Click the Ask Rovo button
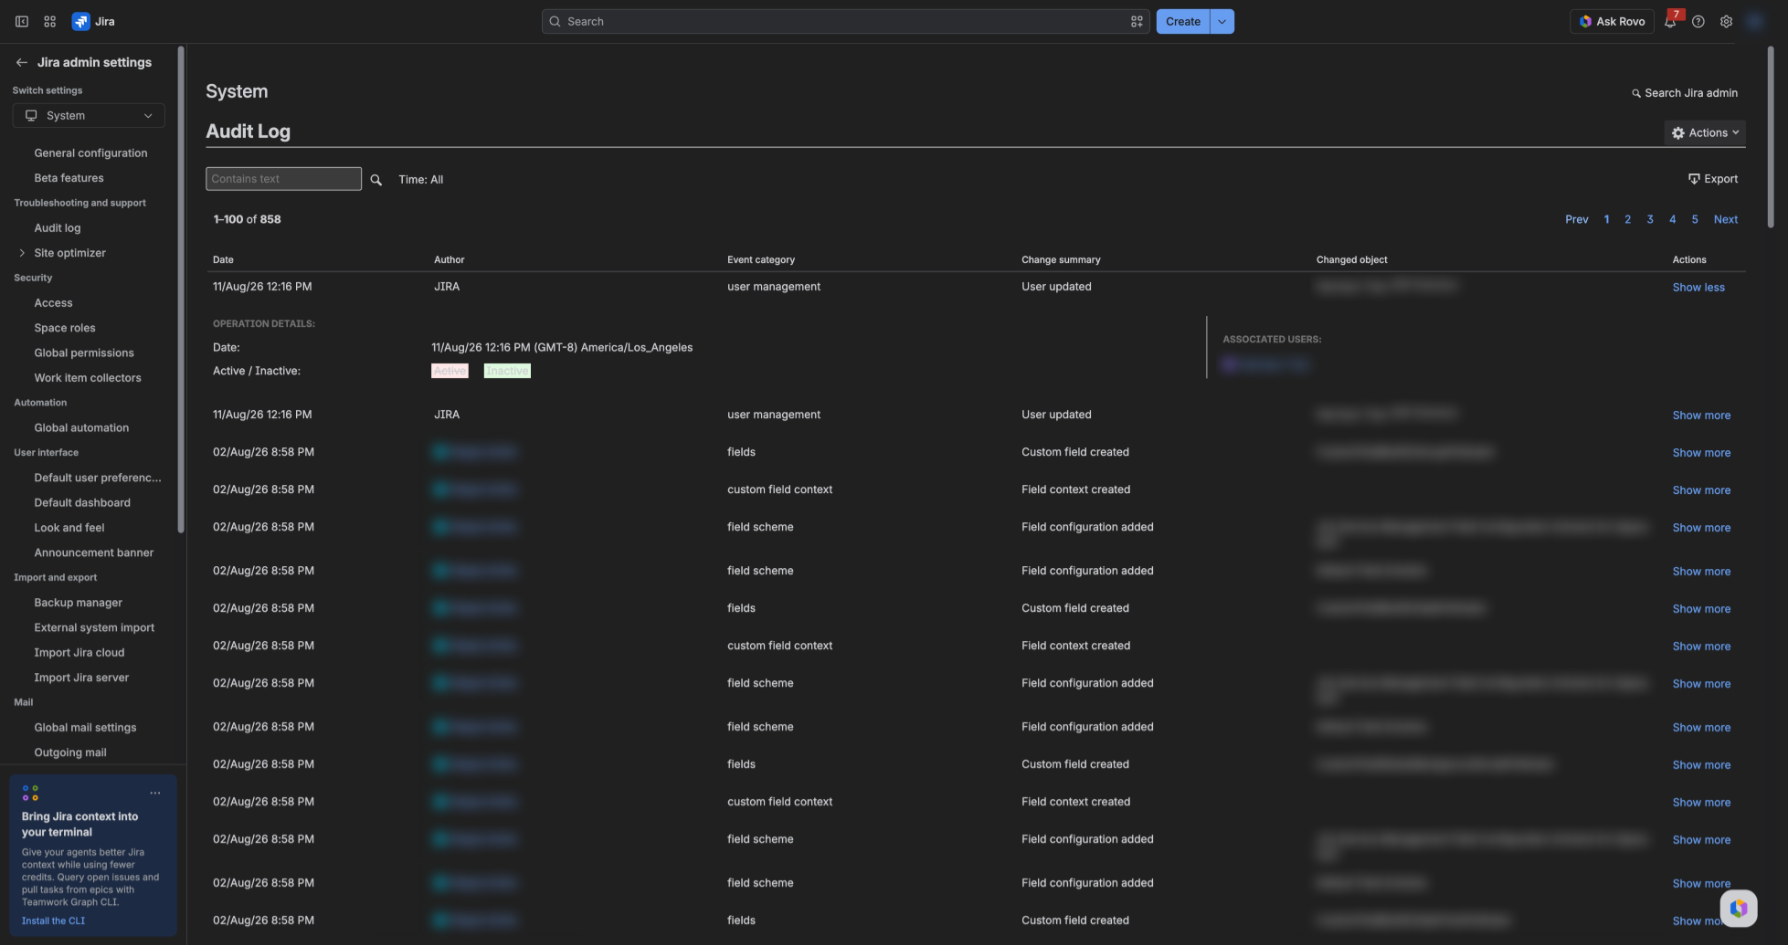The image size is (1788, 945). tap(1612, 21)
